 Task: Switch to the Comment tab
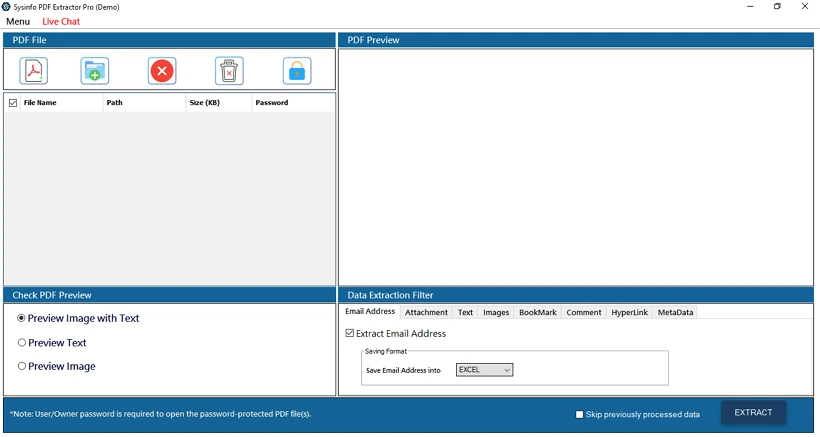click(584, 312)
